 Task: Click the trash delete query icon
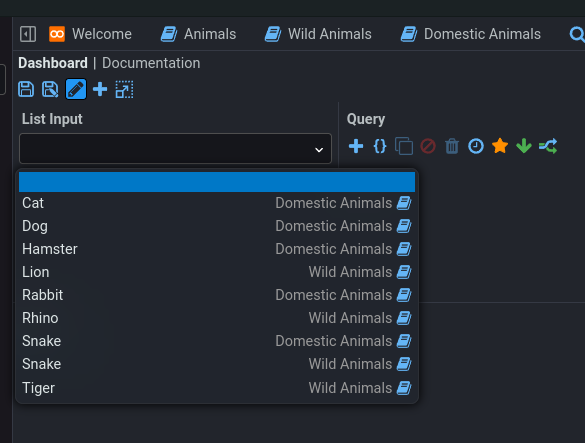pos(452,146)
